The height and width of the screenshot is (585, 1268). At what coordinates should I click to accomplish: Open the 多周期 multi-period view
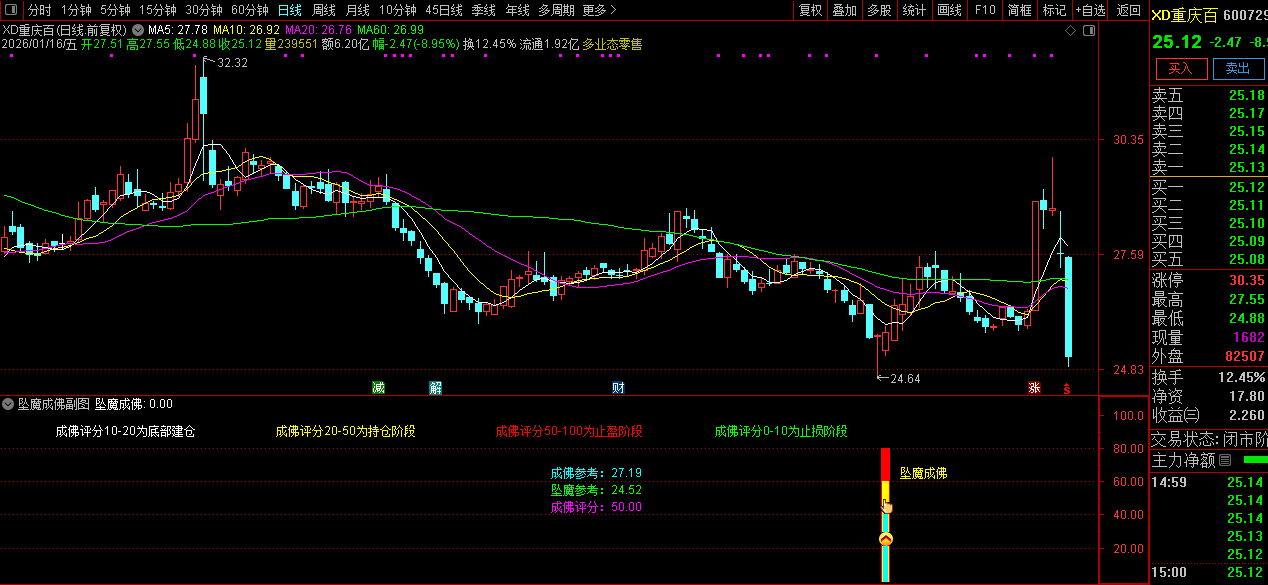click(556, 10)
